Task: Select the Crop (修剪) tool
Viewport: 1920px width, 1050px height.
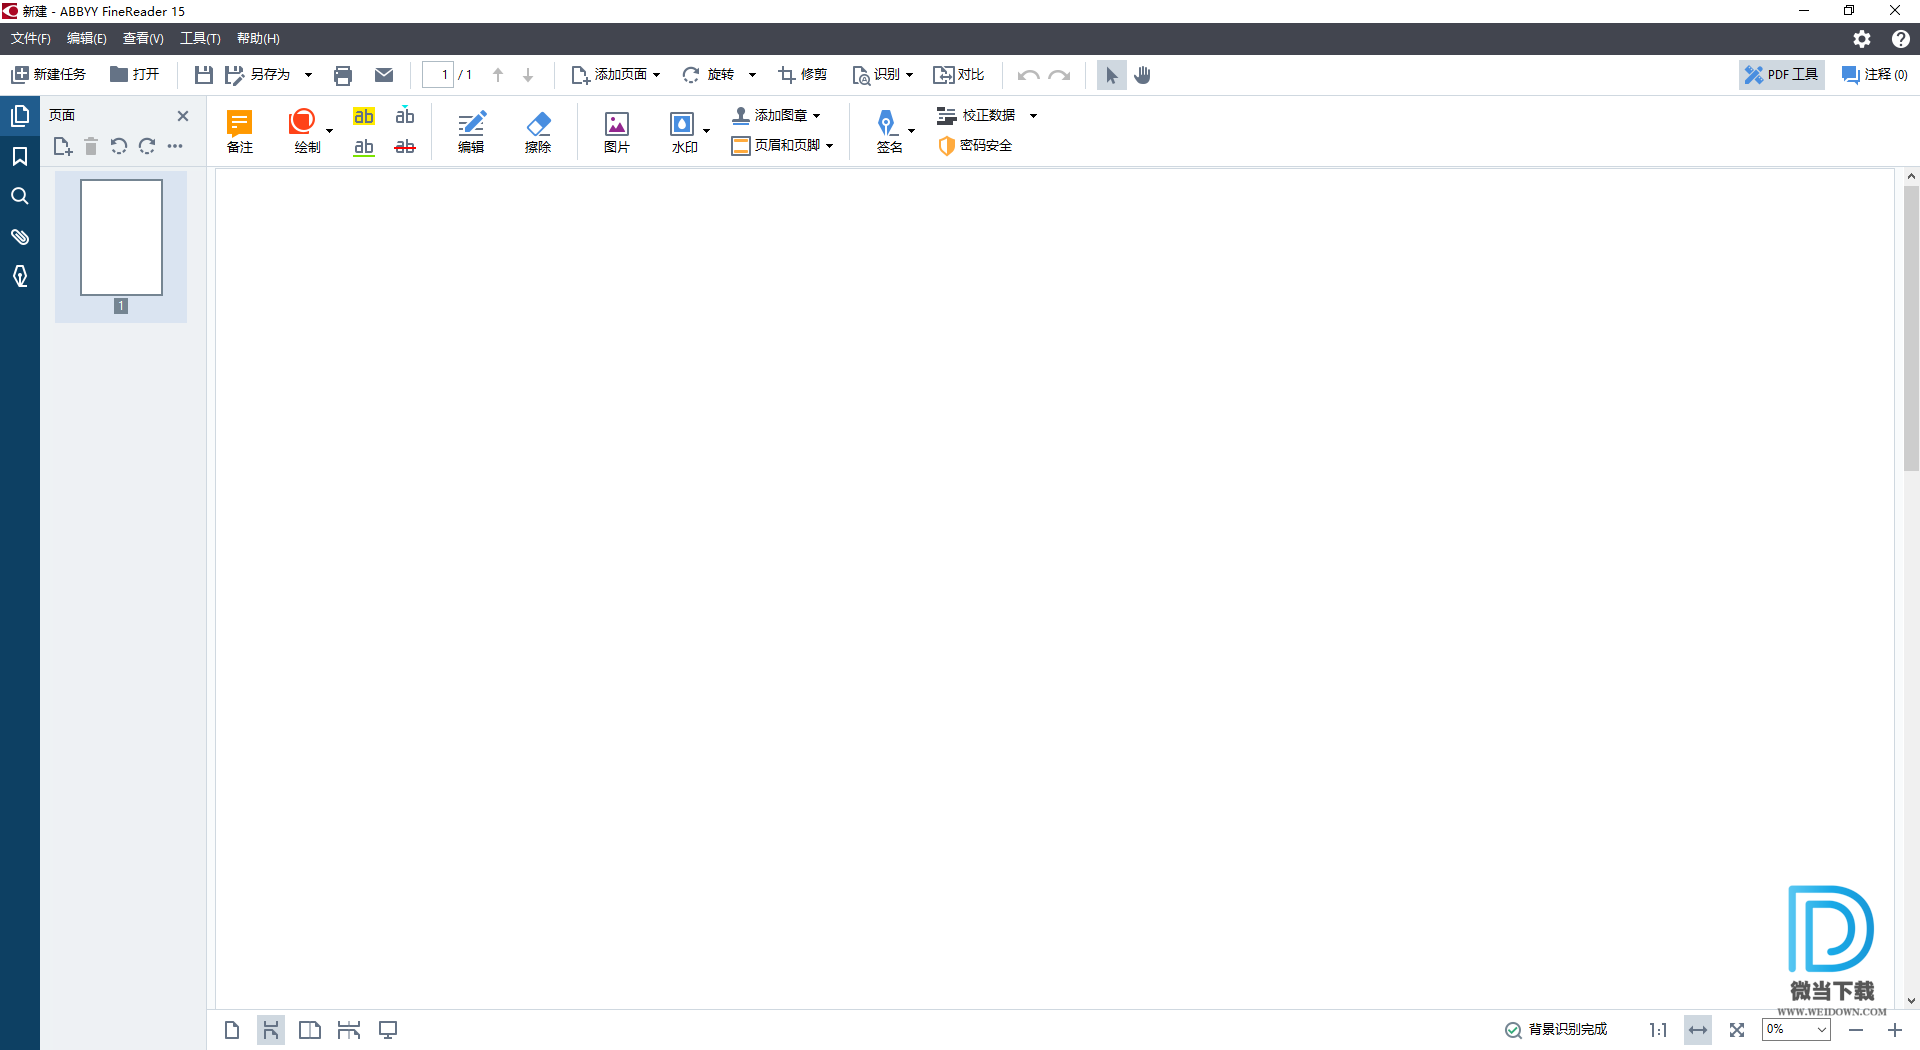Action: coord(802,75)
